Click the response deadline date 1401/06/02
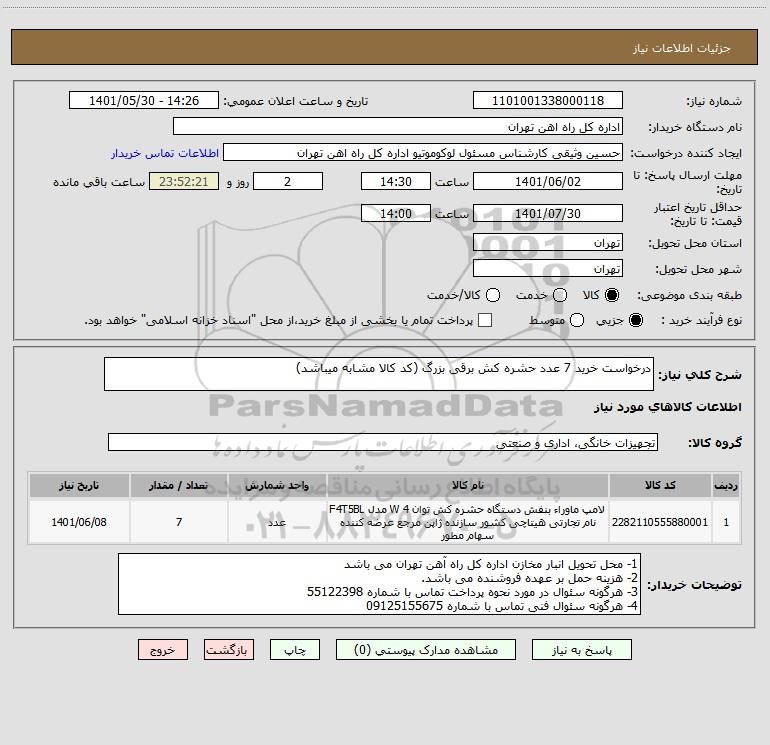The image size is (770, 745). click(x=548, y=181)
